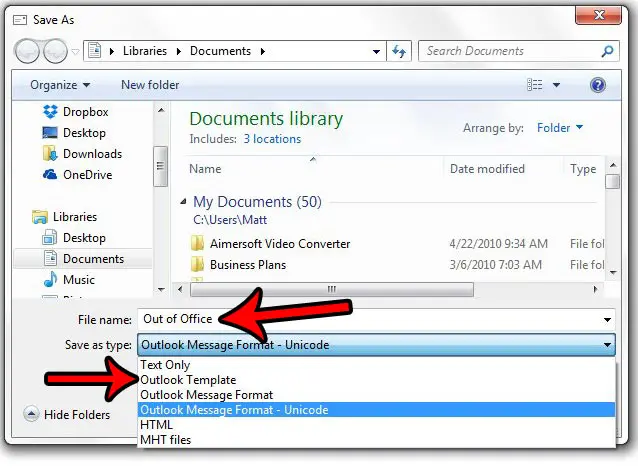Open the Arrange by Folder dropdown
638x471 pixels.
(560, 128)
